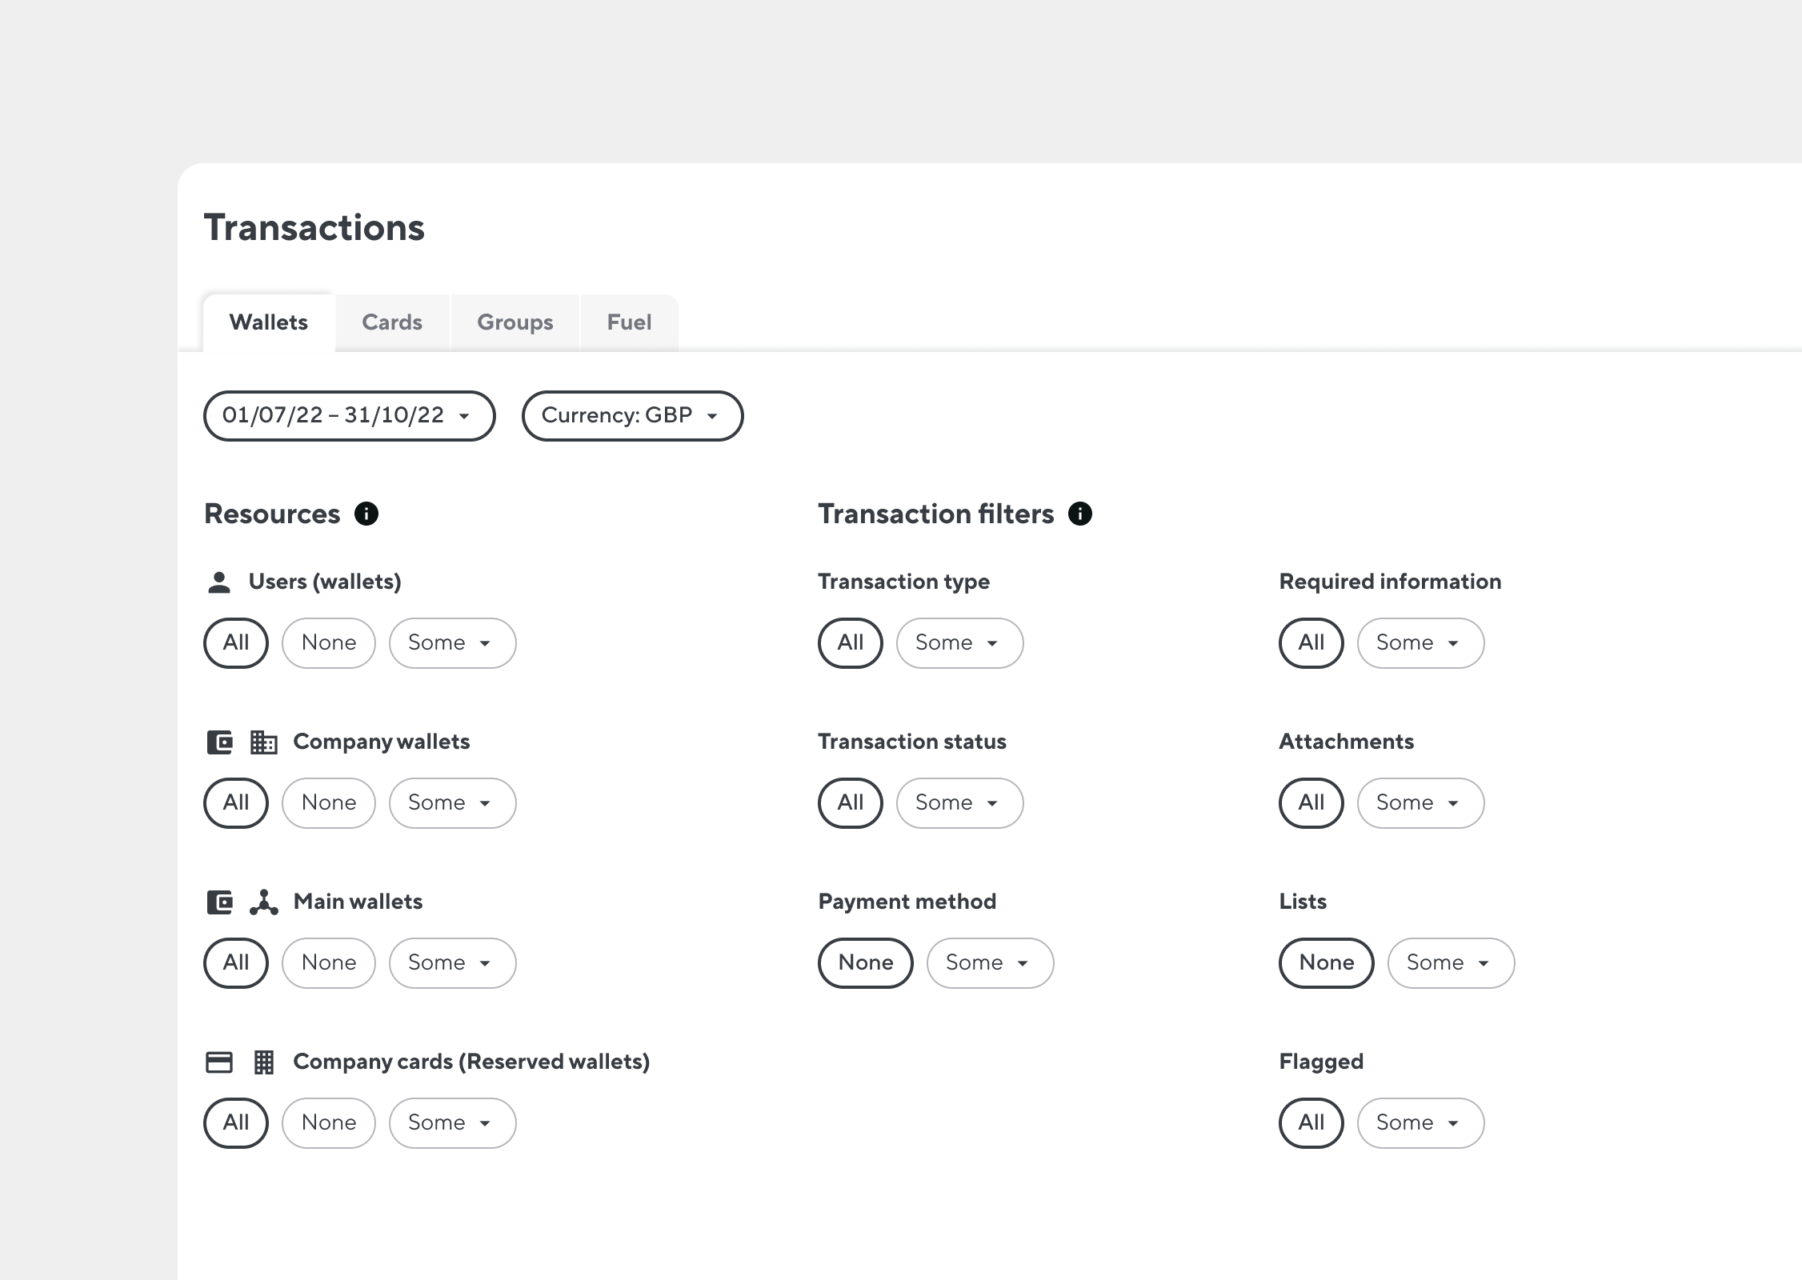Click the Flagged label
1802x1280 pixels.
pos(1321,1062)
